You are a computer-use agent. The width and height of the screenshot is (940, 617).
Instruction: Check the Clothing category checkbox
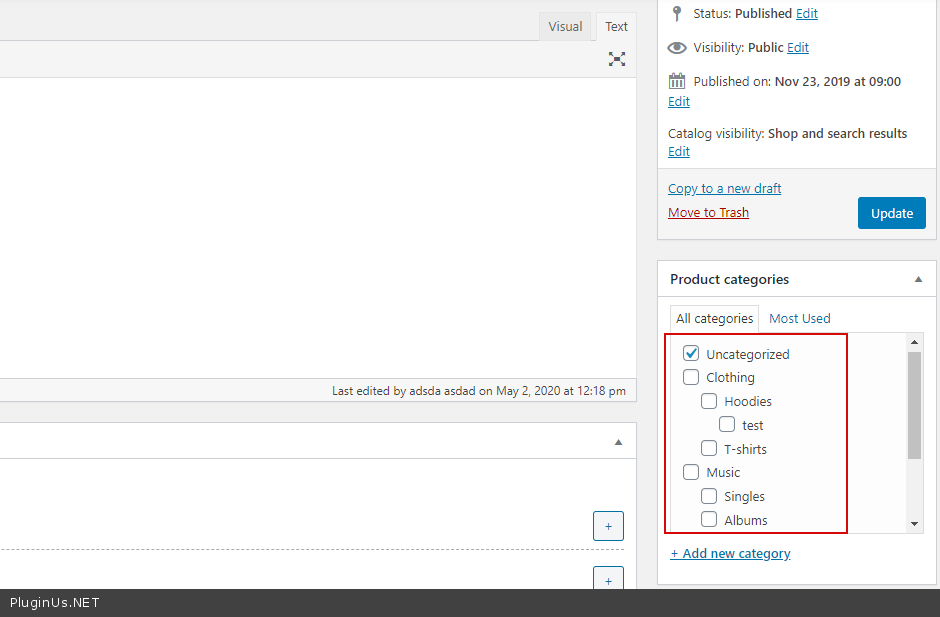click(x=691, y=377)
